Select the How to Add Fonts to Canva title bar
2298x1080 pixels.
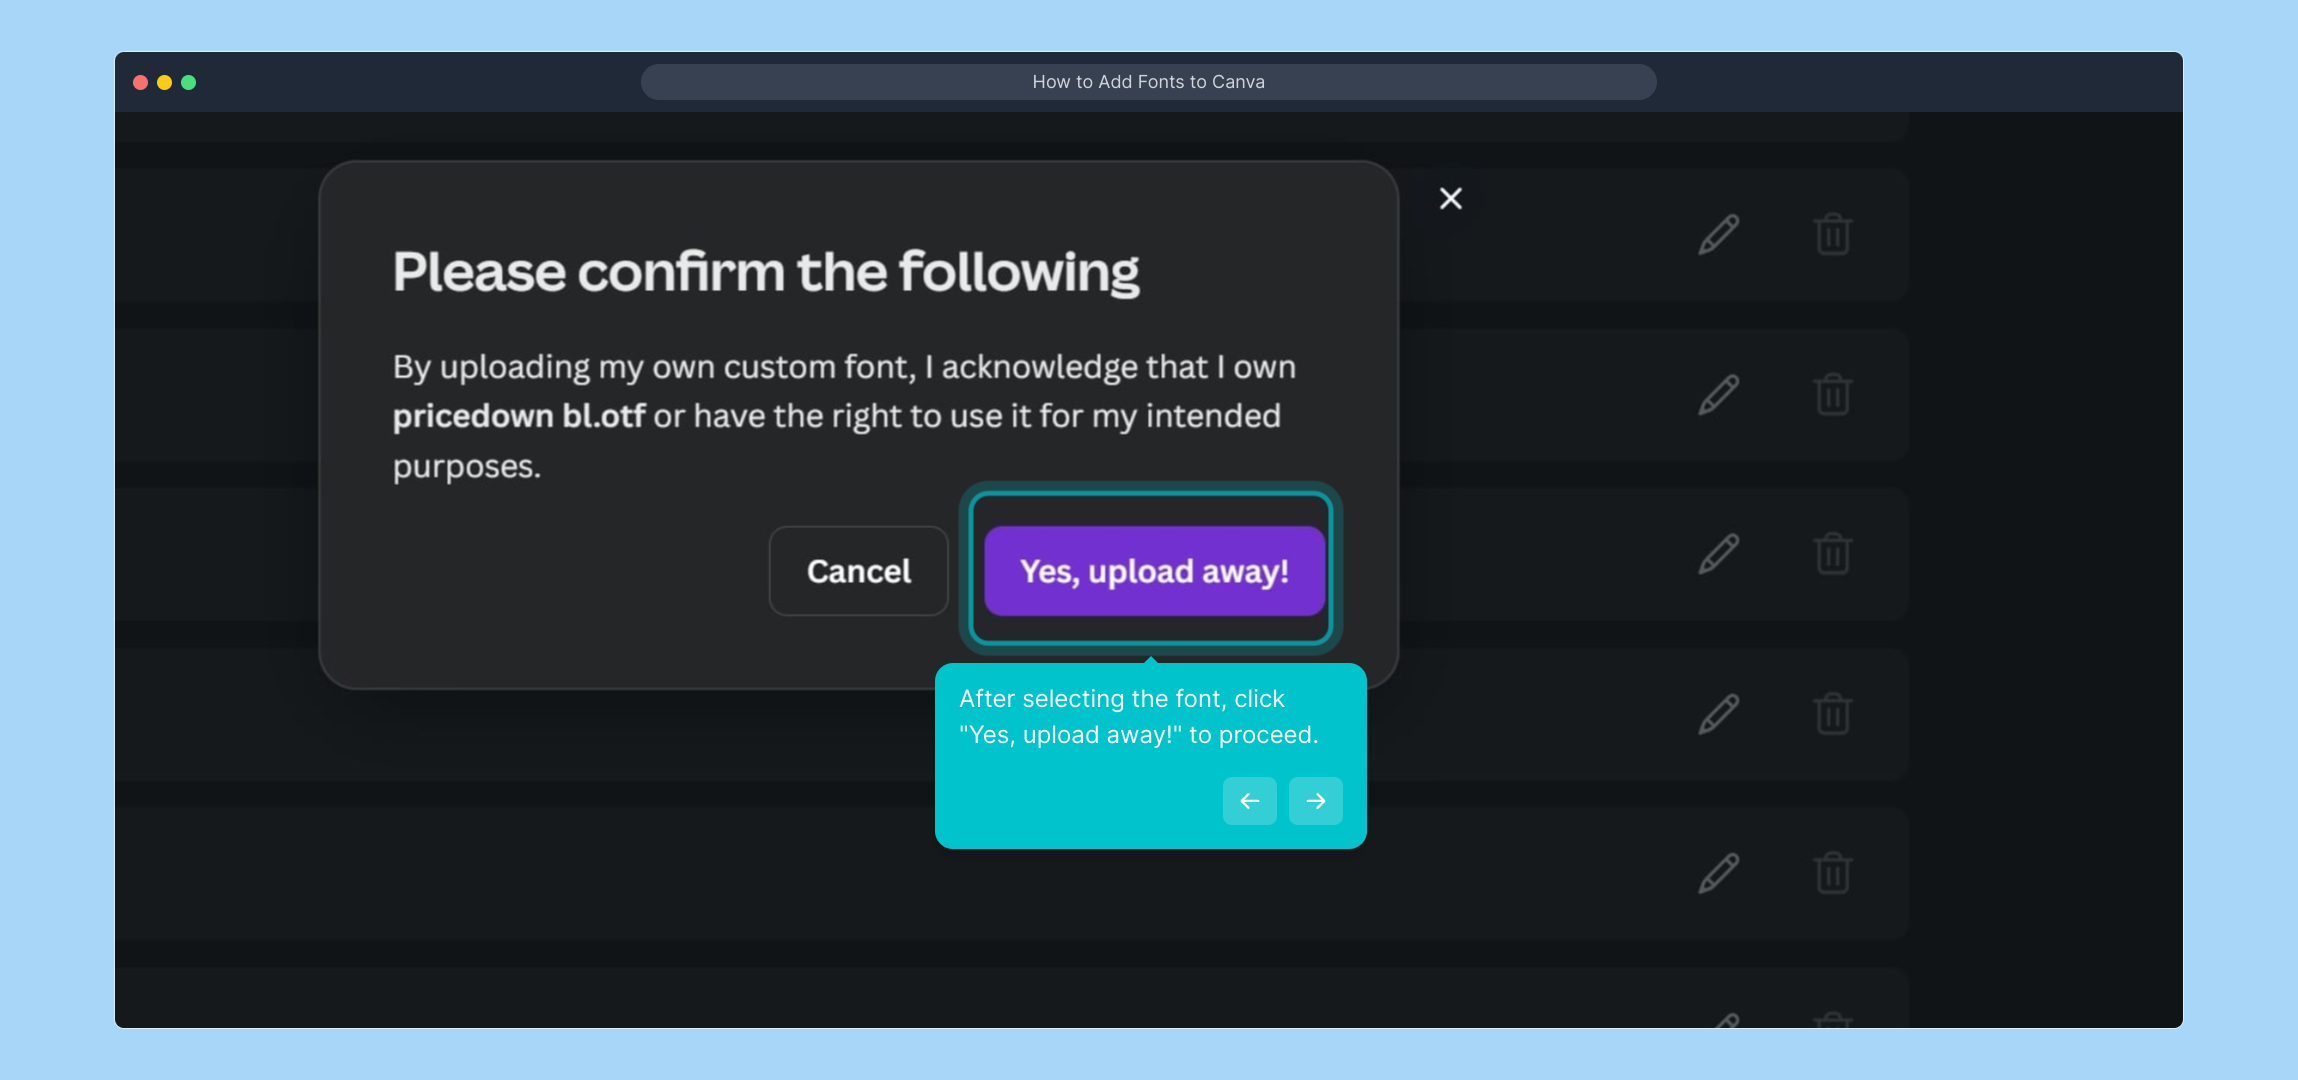coord(1148,81)
